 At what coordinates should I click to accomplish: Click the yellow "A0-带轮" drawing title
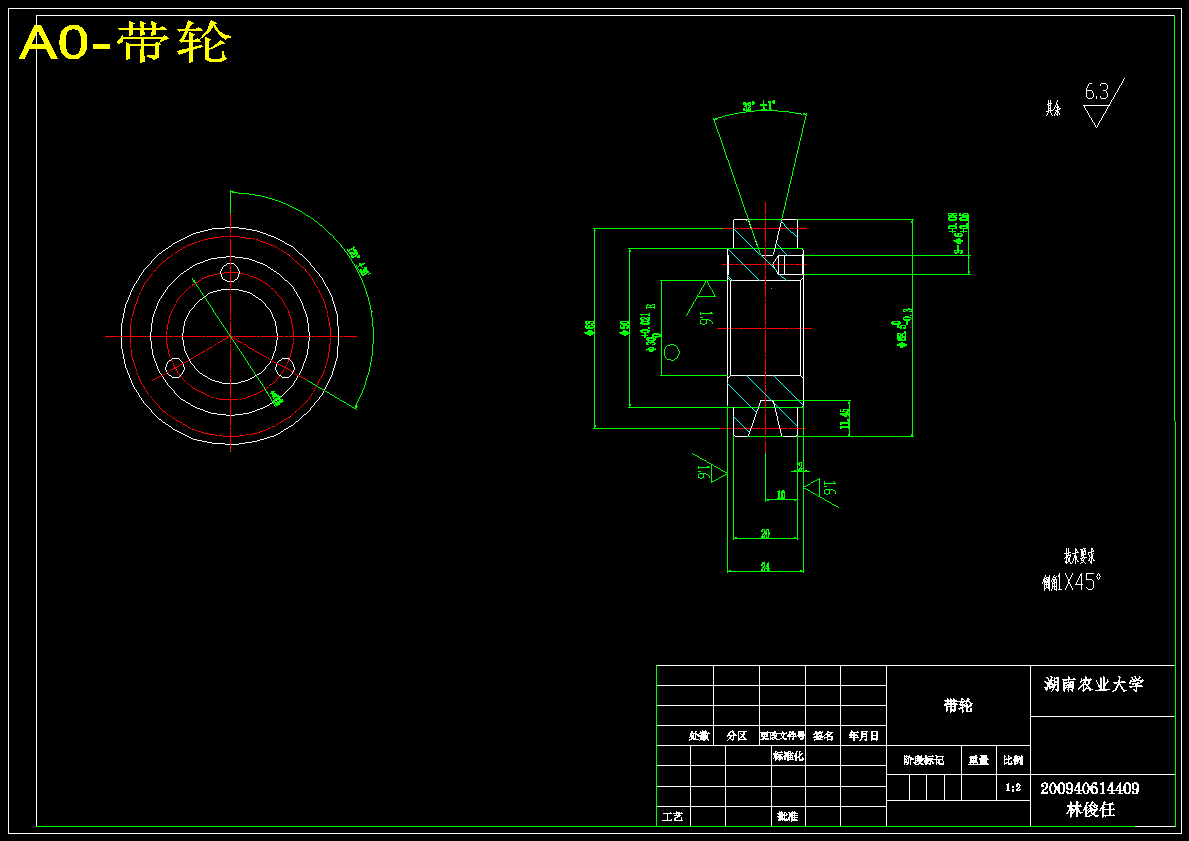click(125, 42)
